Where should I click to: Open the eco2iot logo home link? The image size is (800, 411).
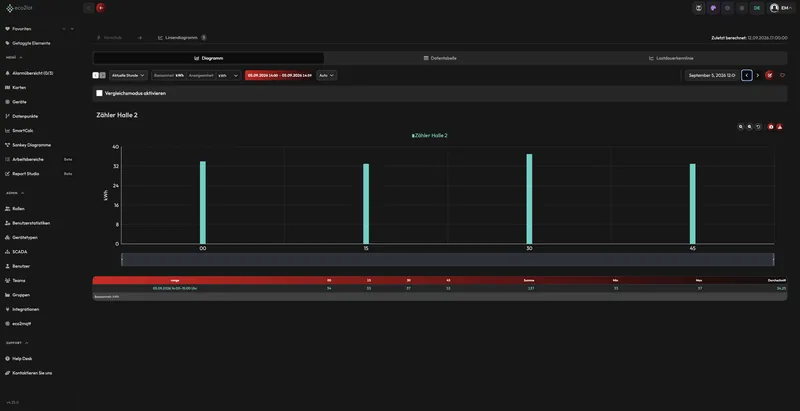(x=17, y=8)
